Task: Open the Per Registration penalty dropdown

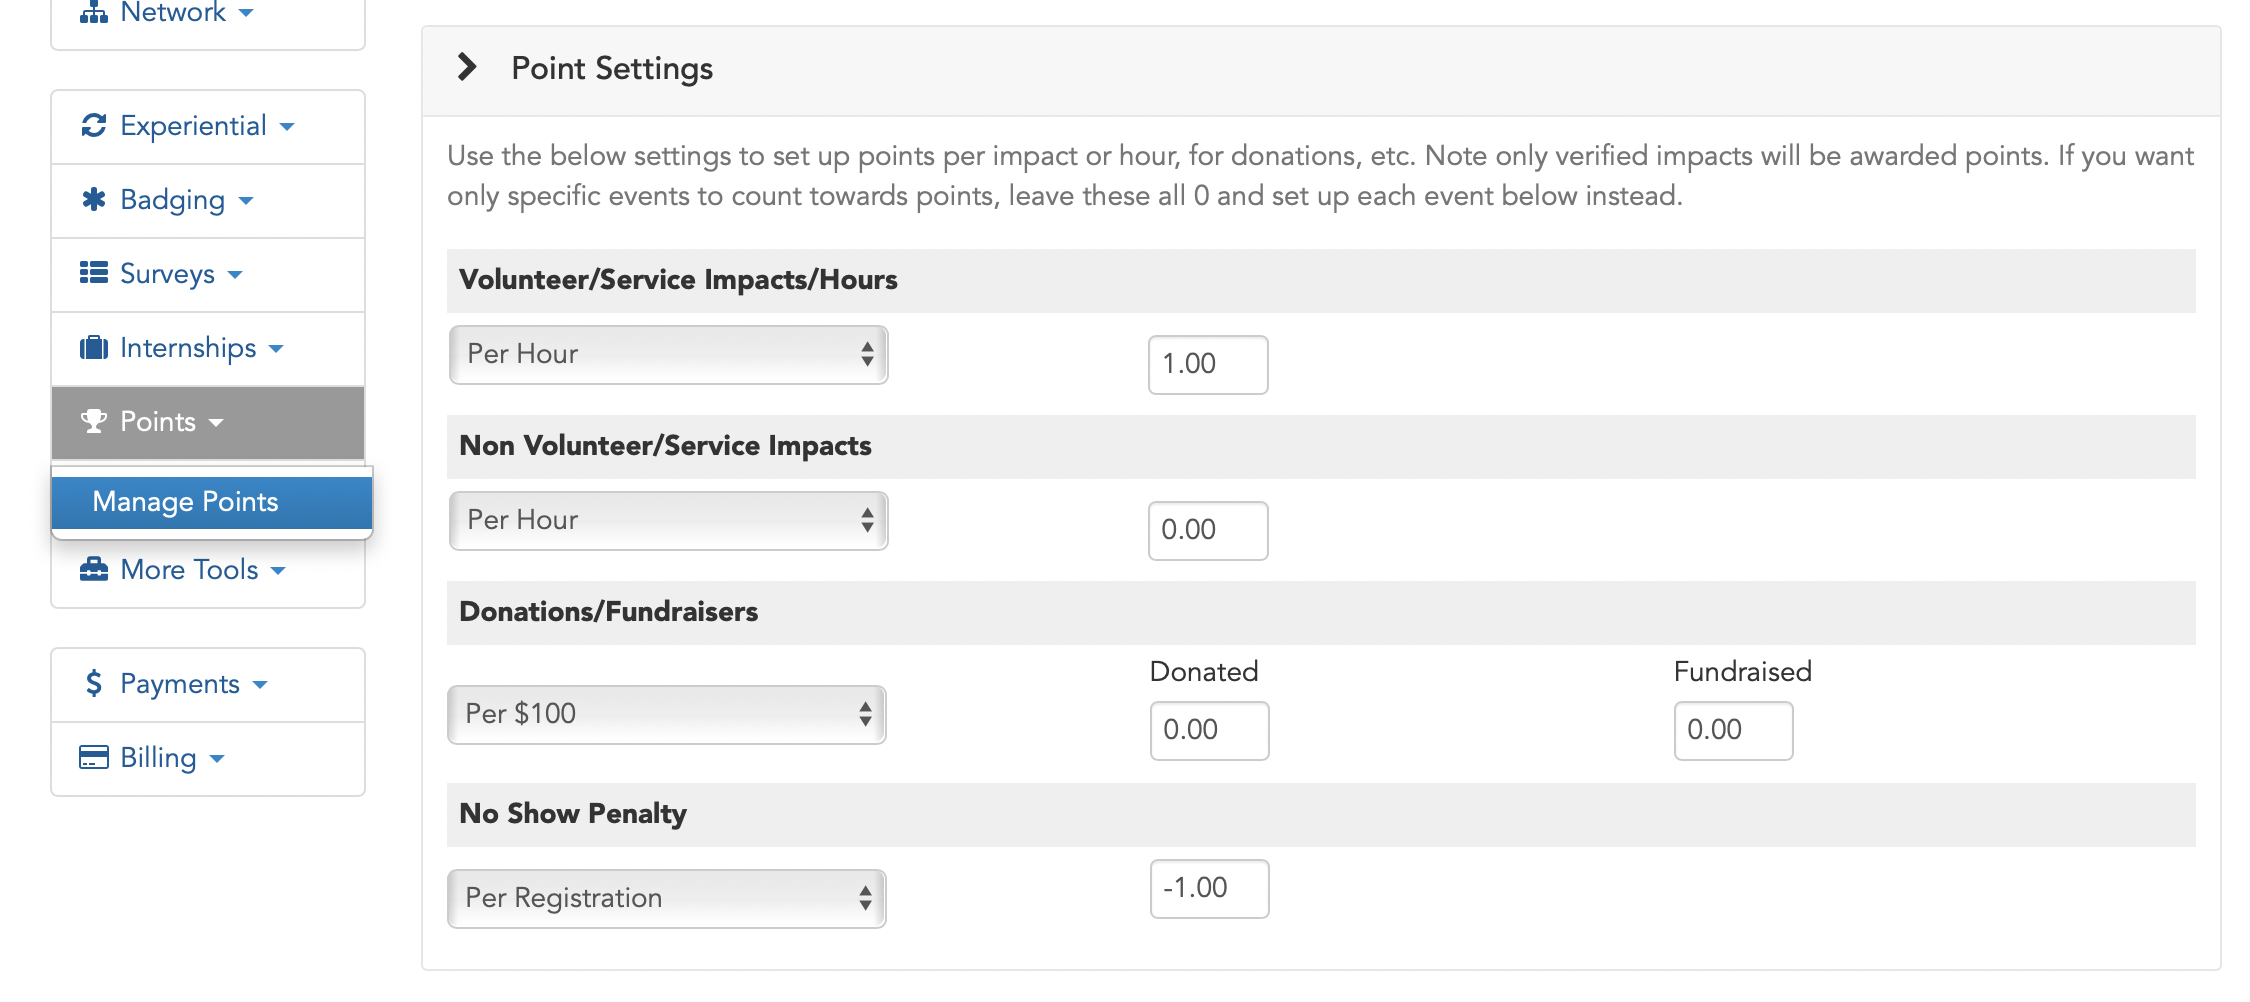Action: 667,898
